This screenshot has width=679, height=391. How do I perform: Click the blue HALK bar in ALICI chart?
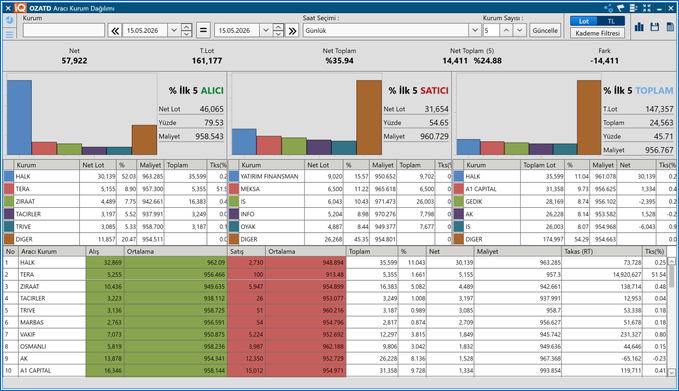pos(19,117)
